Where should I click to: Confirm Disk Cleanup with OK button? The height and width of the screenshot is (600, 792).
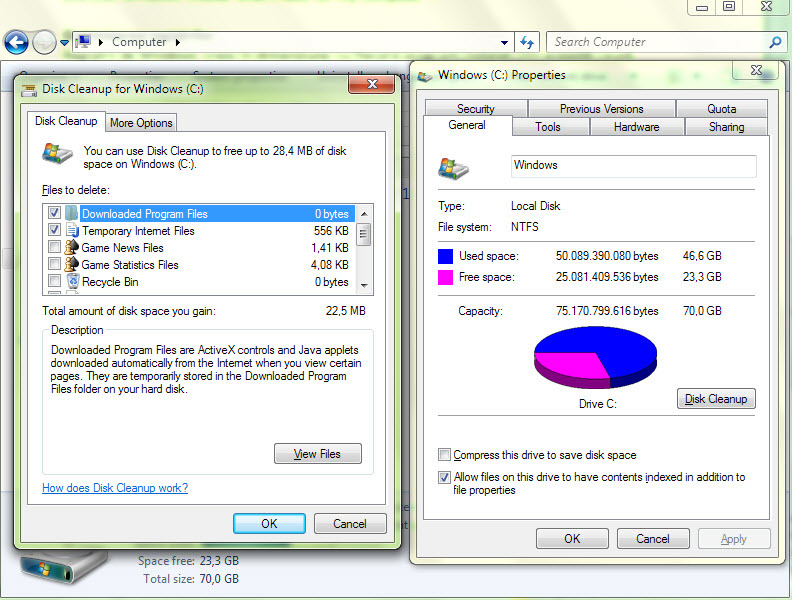[269, 524]
